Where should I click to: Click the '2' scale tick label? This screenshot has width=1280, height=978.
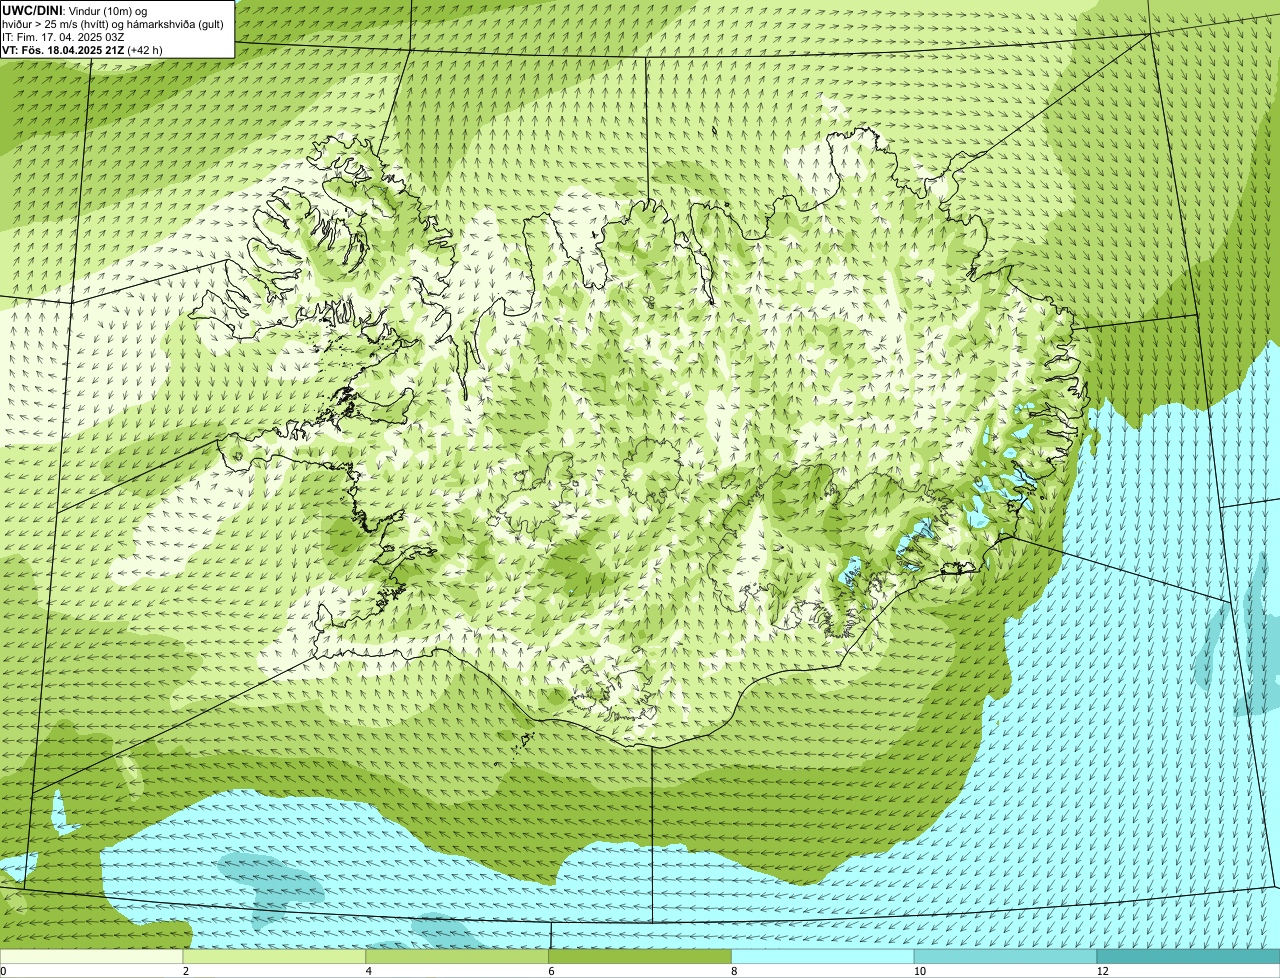tap(186, 971)
